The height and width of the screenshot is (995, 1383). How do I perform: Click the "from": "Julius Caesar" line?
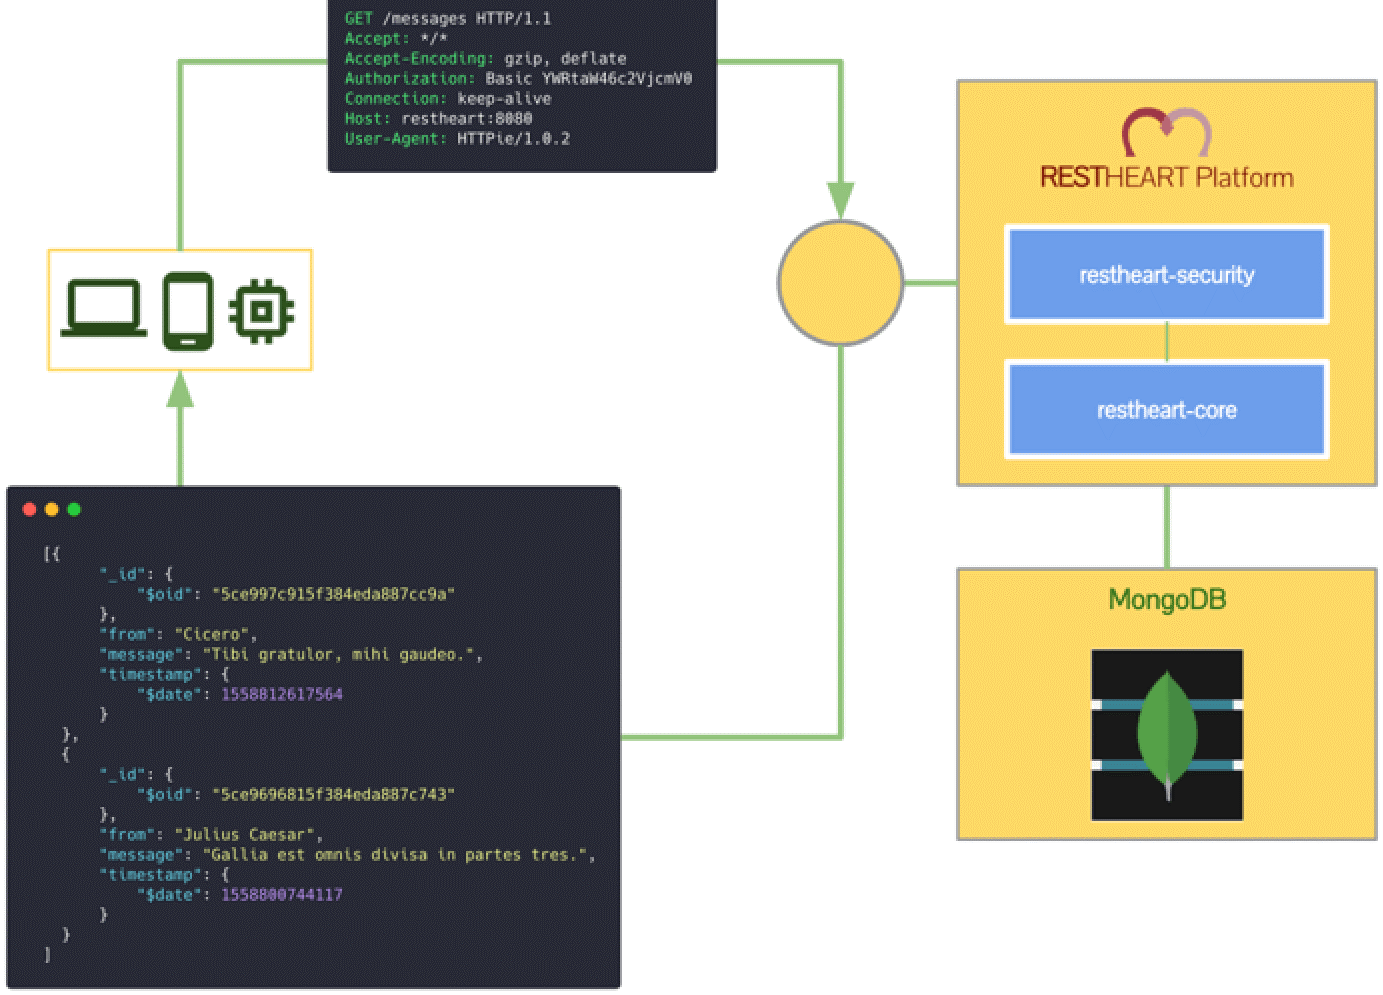(x=211, y=835)
